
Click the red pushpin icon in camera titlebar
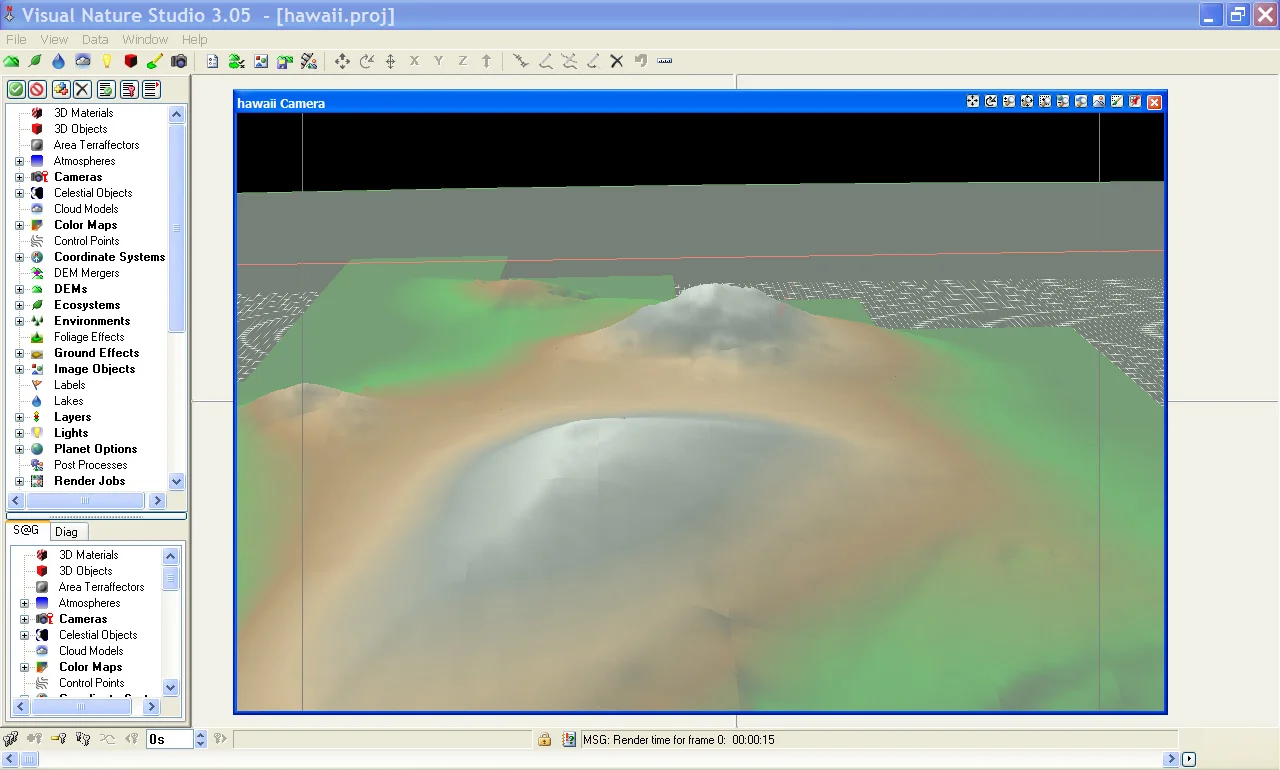point(1135,102)
